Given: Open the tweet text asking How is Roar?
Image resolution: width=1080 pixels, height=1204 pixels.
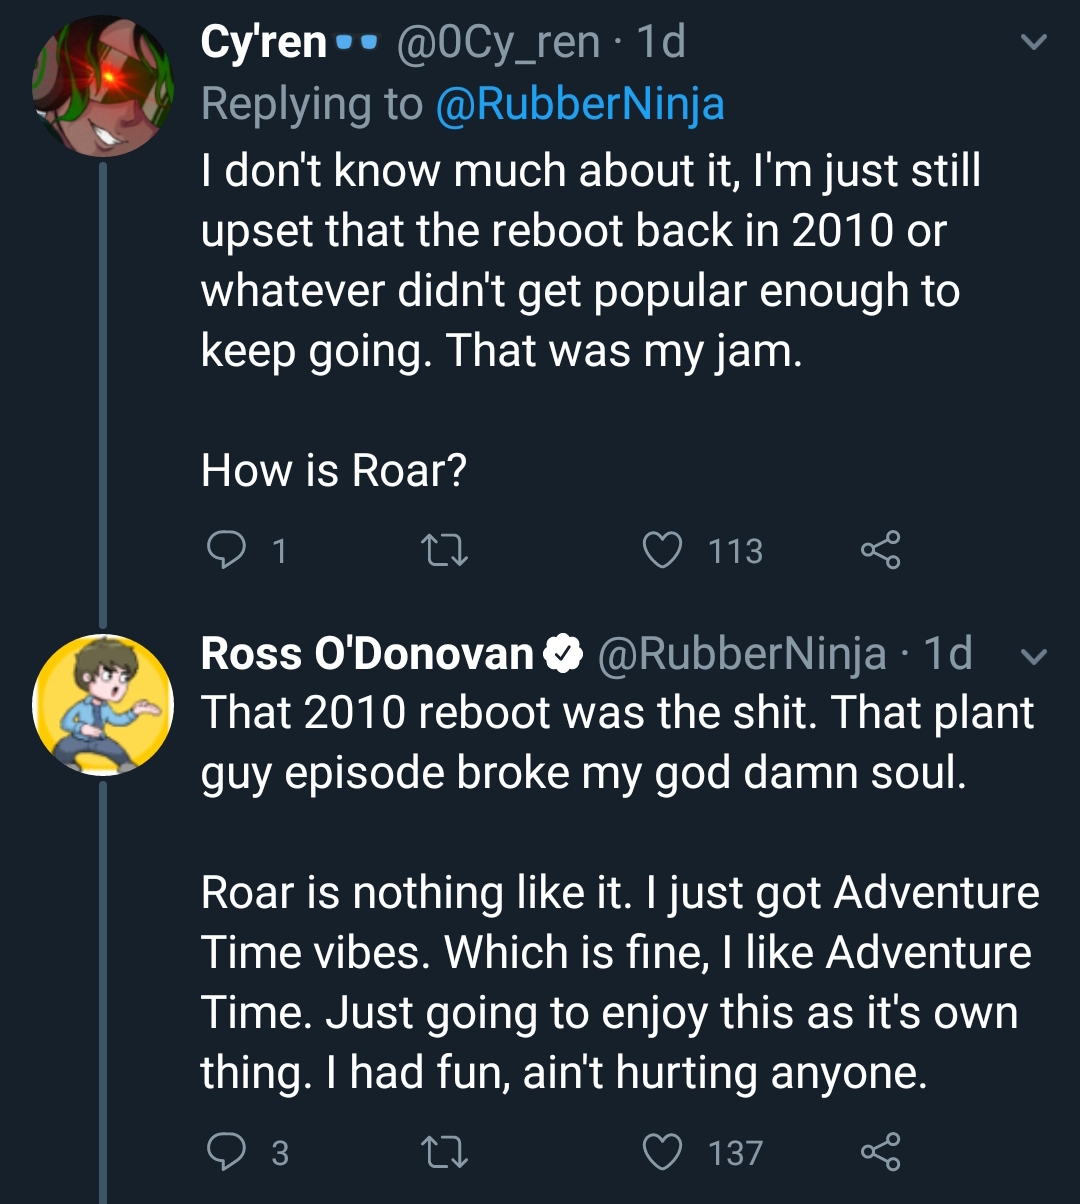Looking at the screenshot, I should 334,470.
